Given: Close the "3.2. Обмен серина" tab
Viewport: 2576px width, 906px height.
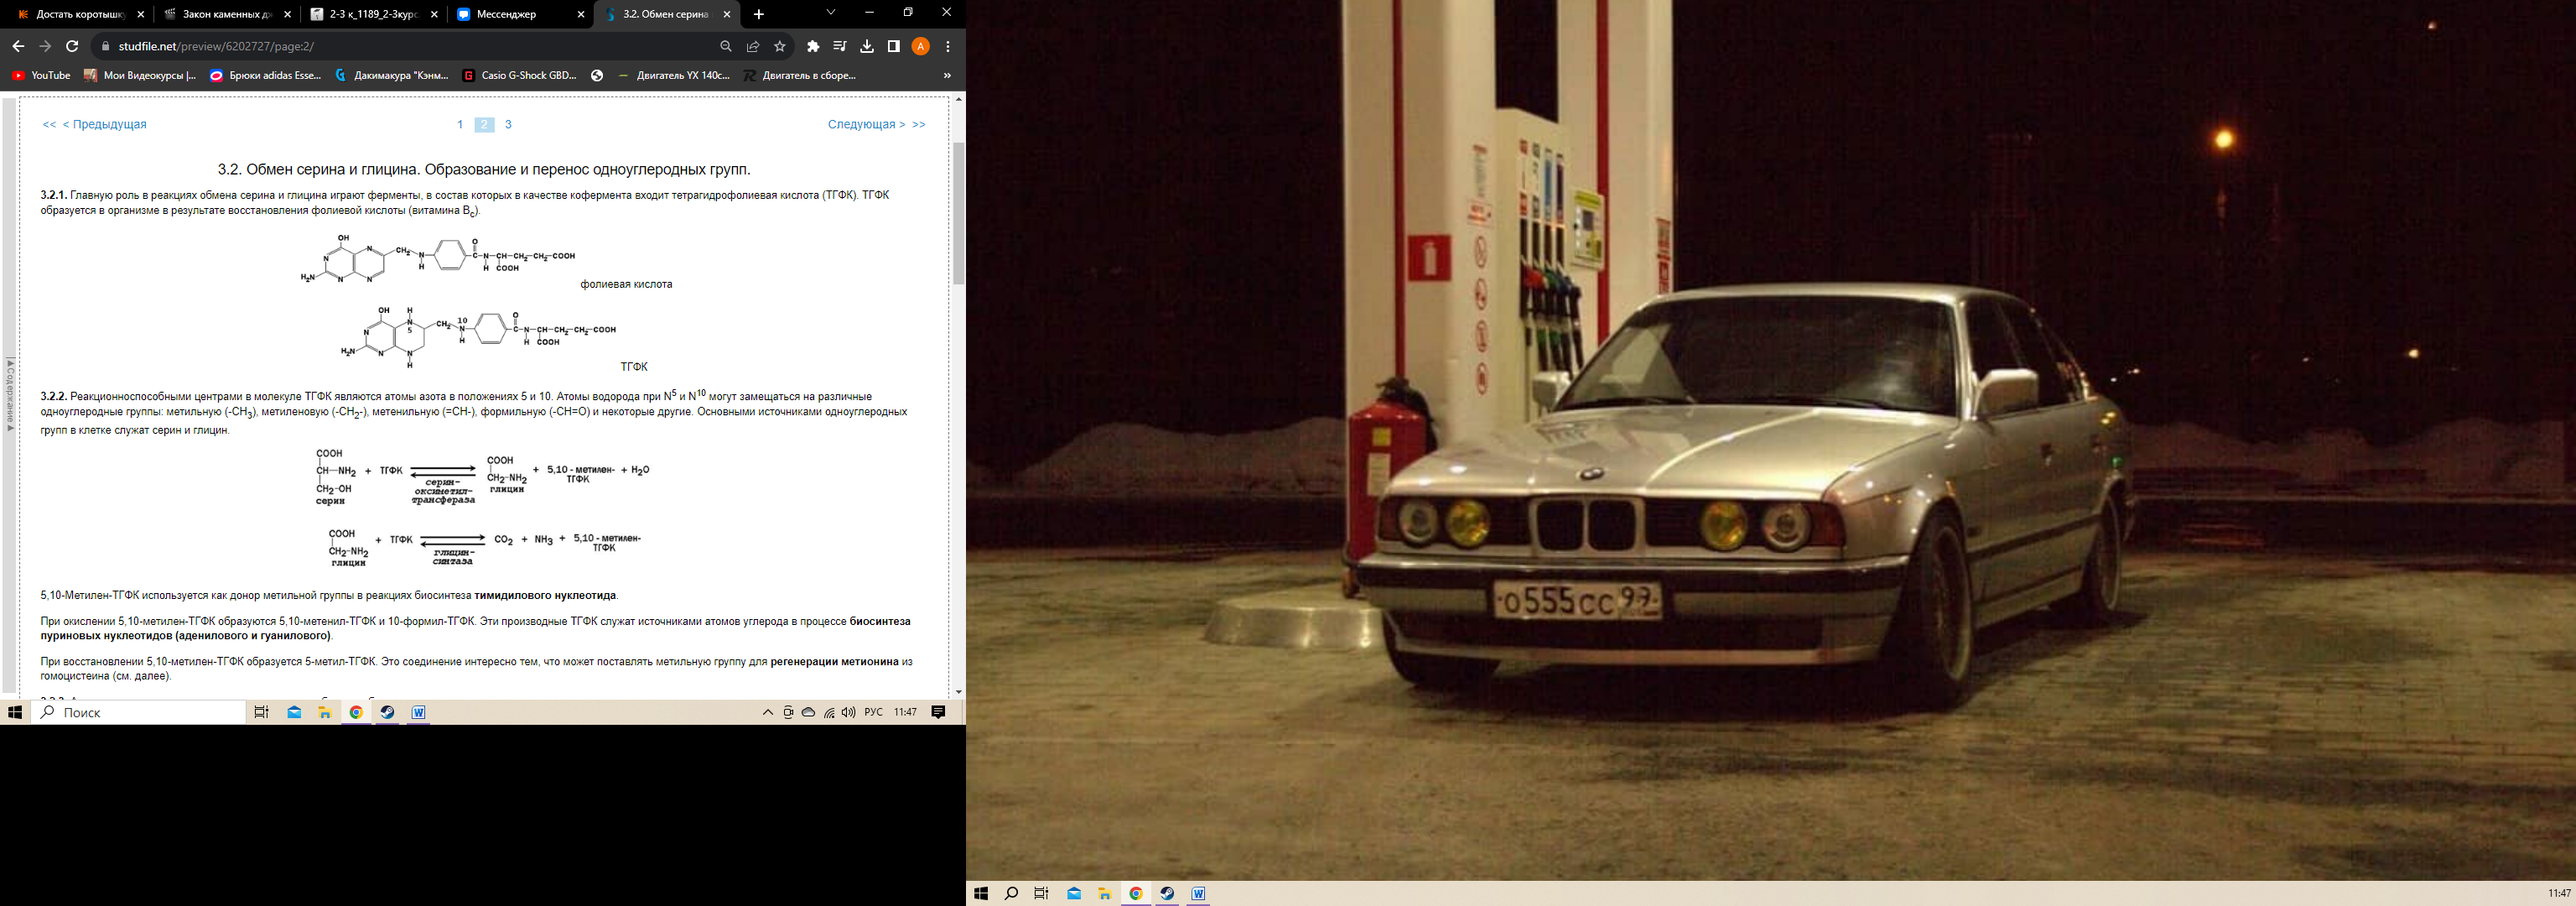Looking at the screenshot, I should (x=727, y=15).
